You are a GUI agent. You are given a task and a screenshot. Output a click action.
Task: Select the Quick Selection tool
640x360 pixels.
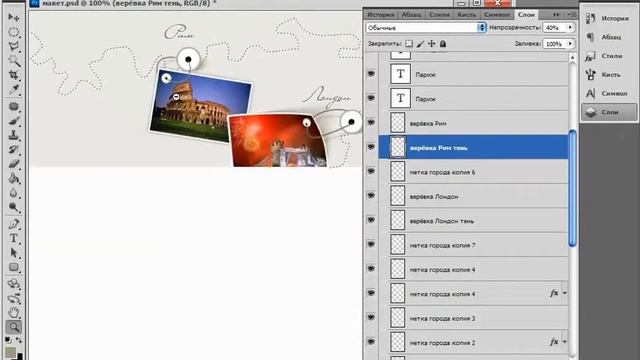[x=14, y=60]
